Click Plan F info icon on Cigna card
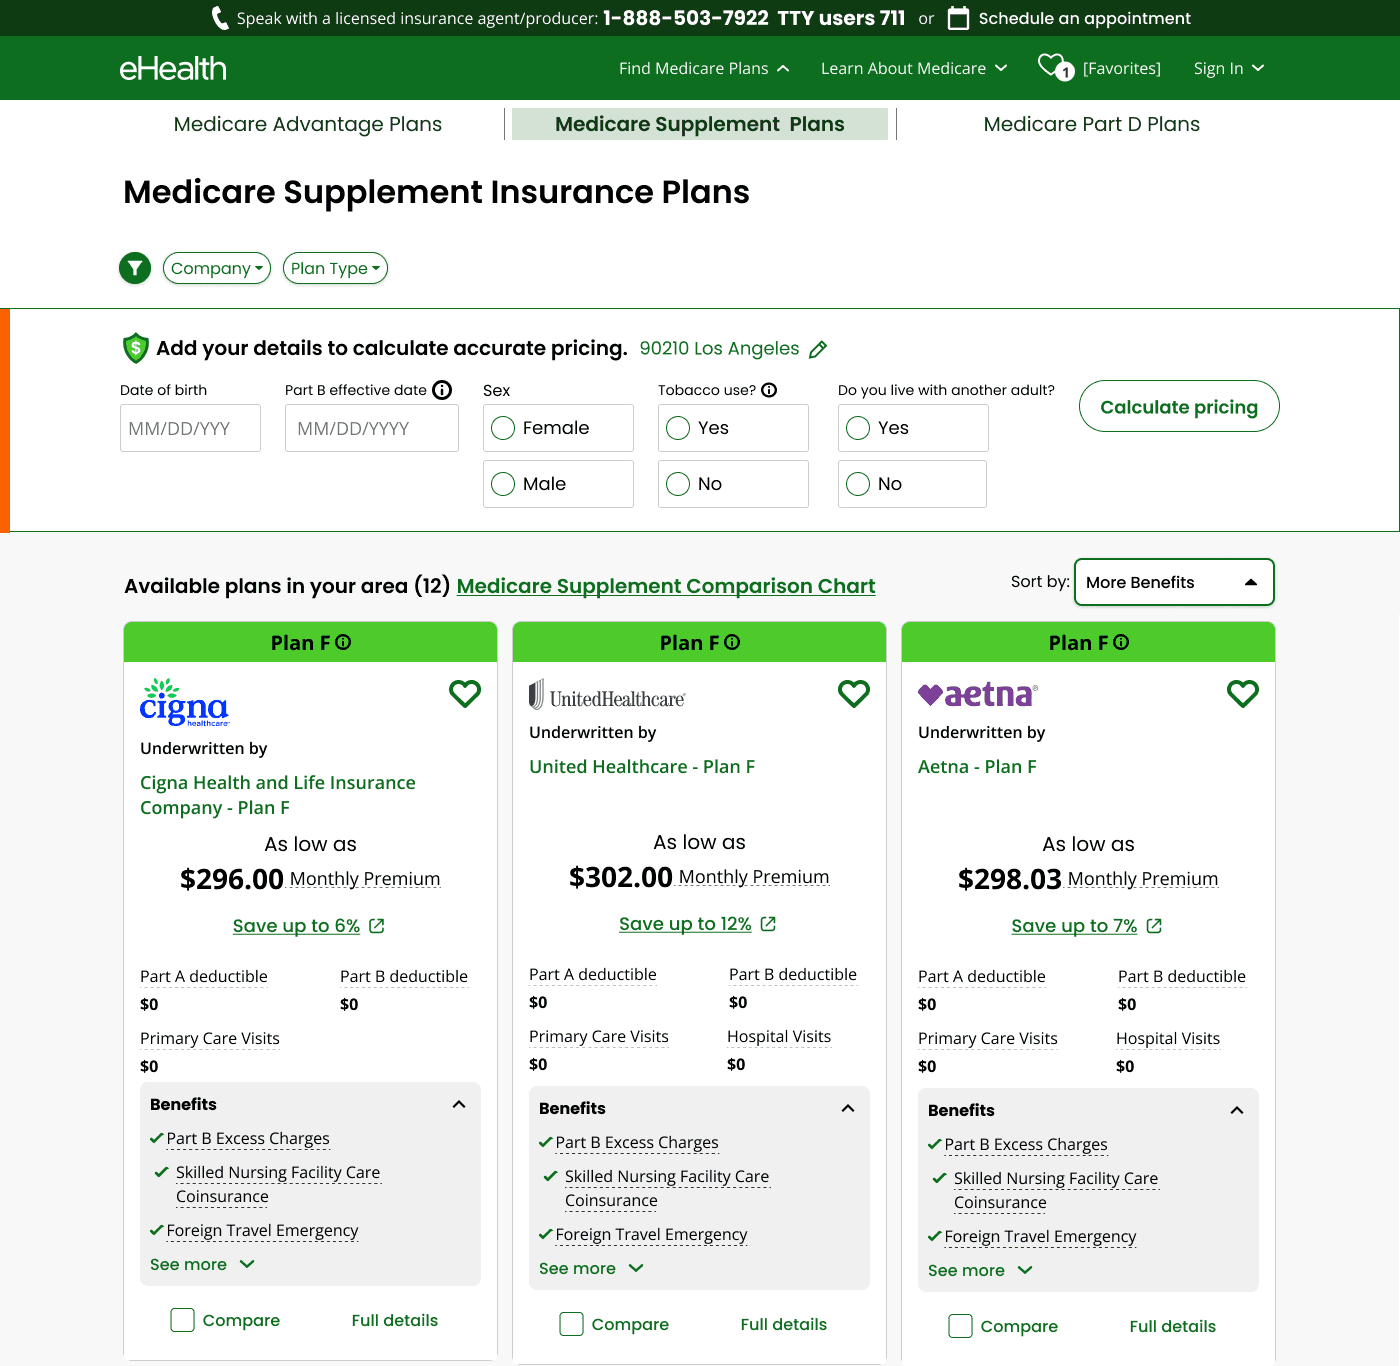This screenshot has height=1366, width=1400. tap(343, 642)
